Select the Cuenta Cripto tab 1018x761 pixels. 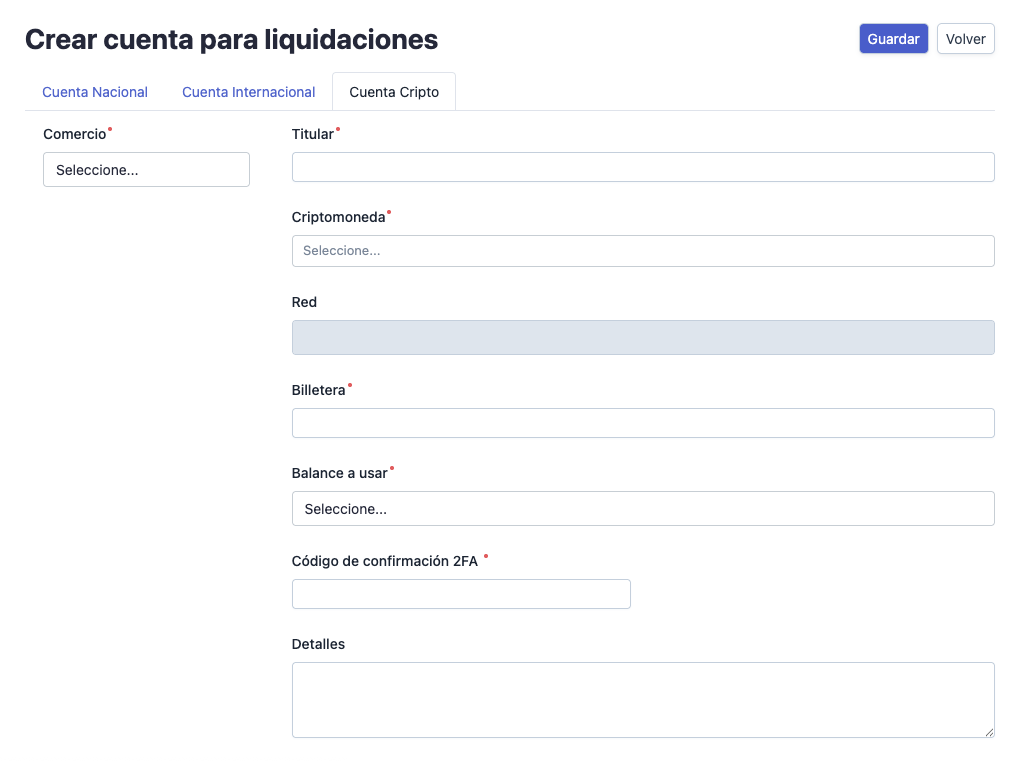pyautogui.click(x=393, y=91)
